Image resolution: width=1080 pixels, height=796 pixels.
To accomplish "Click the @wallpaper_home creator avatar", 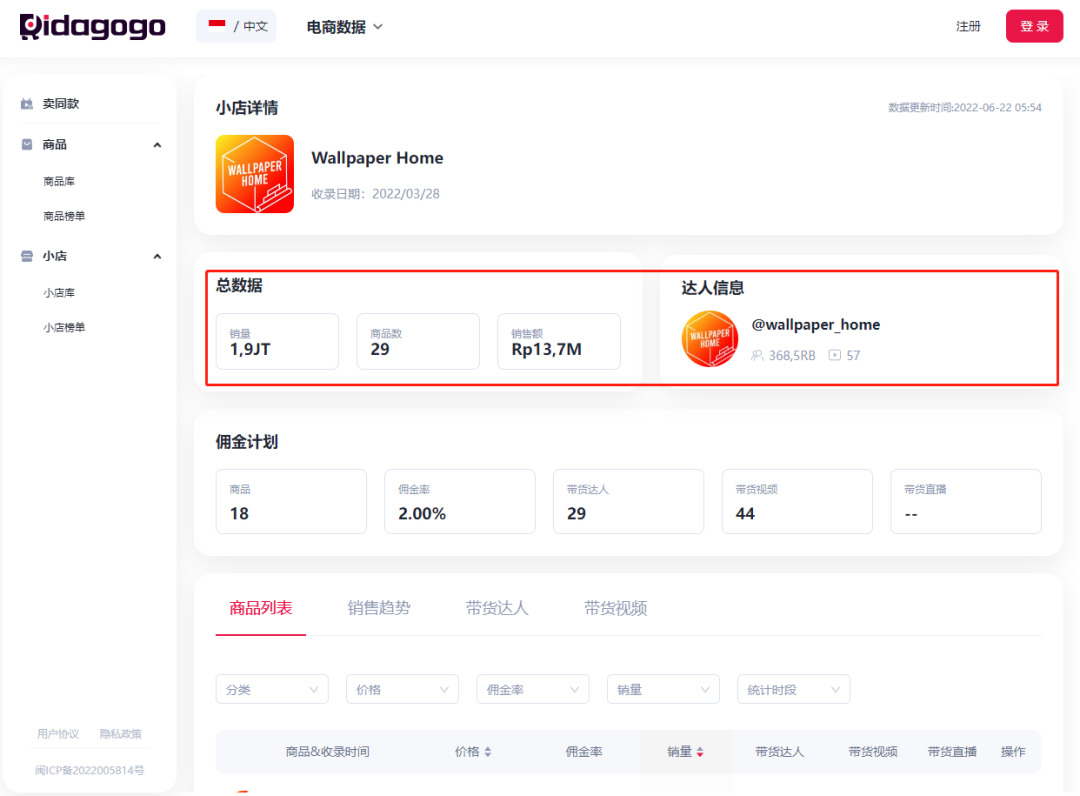I will click(709, 339).
